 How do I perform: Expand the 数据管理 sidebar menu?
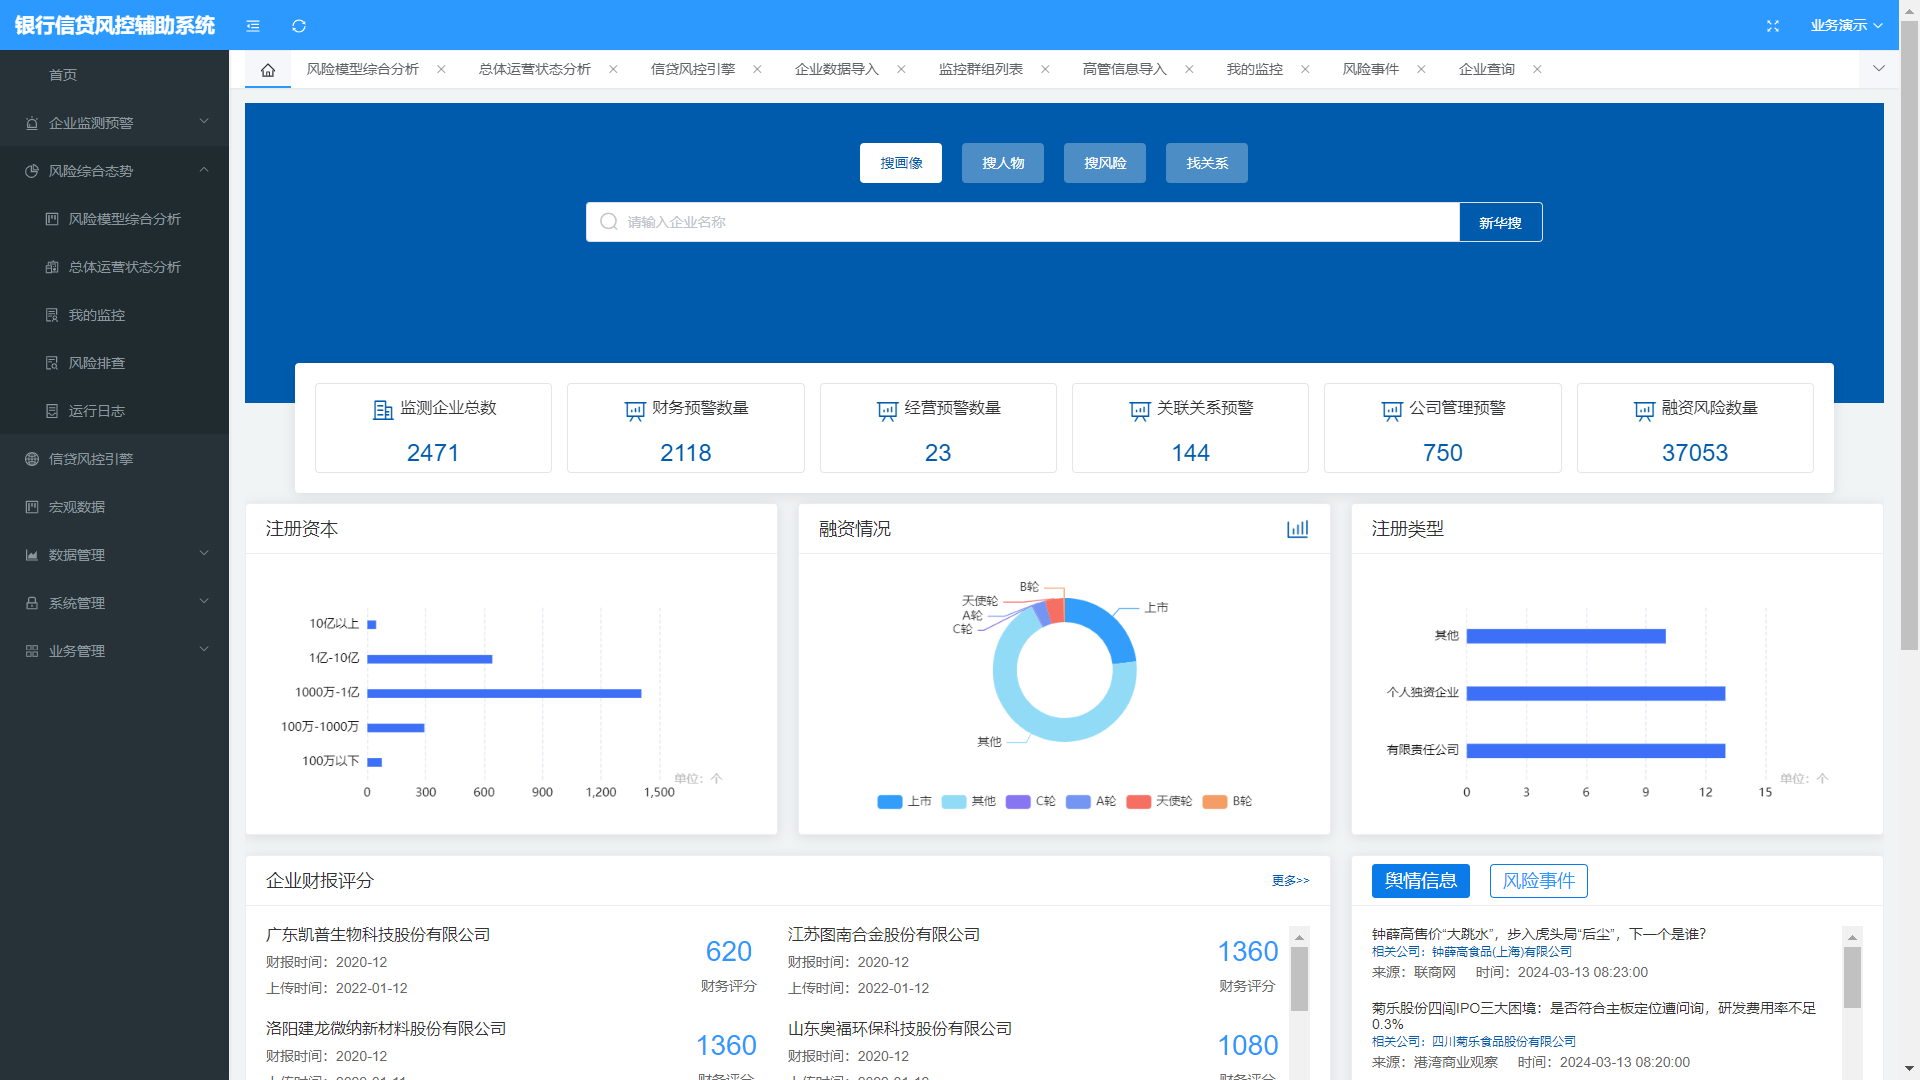pos(204,554)
